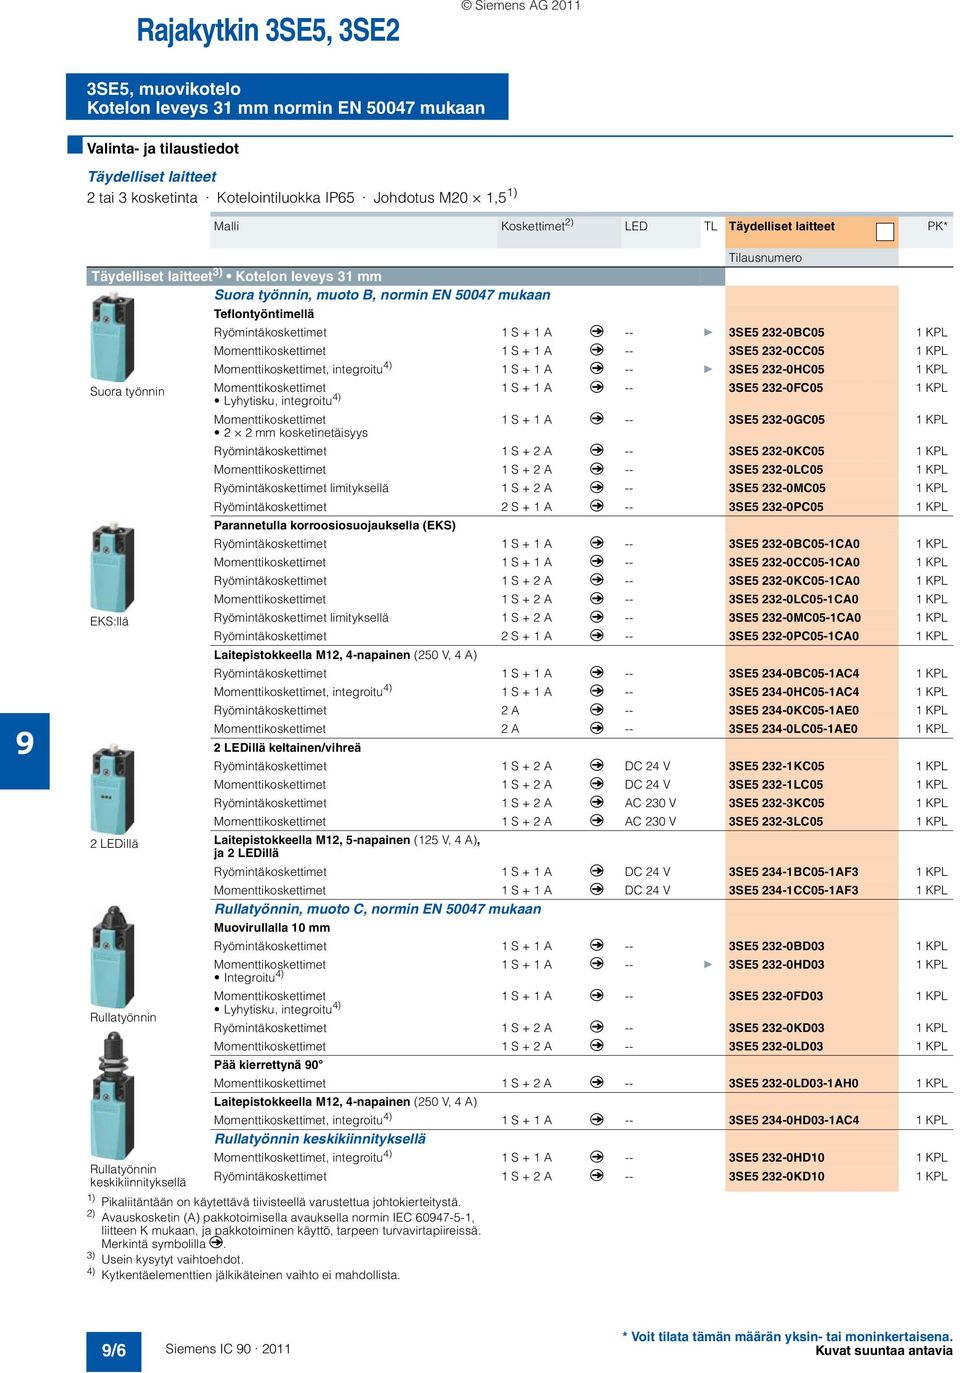
Task: Click order number 3SE5 232-0KC05
Action: [x=776, y=451]
